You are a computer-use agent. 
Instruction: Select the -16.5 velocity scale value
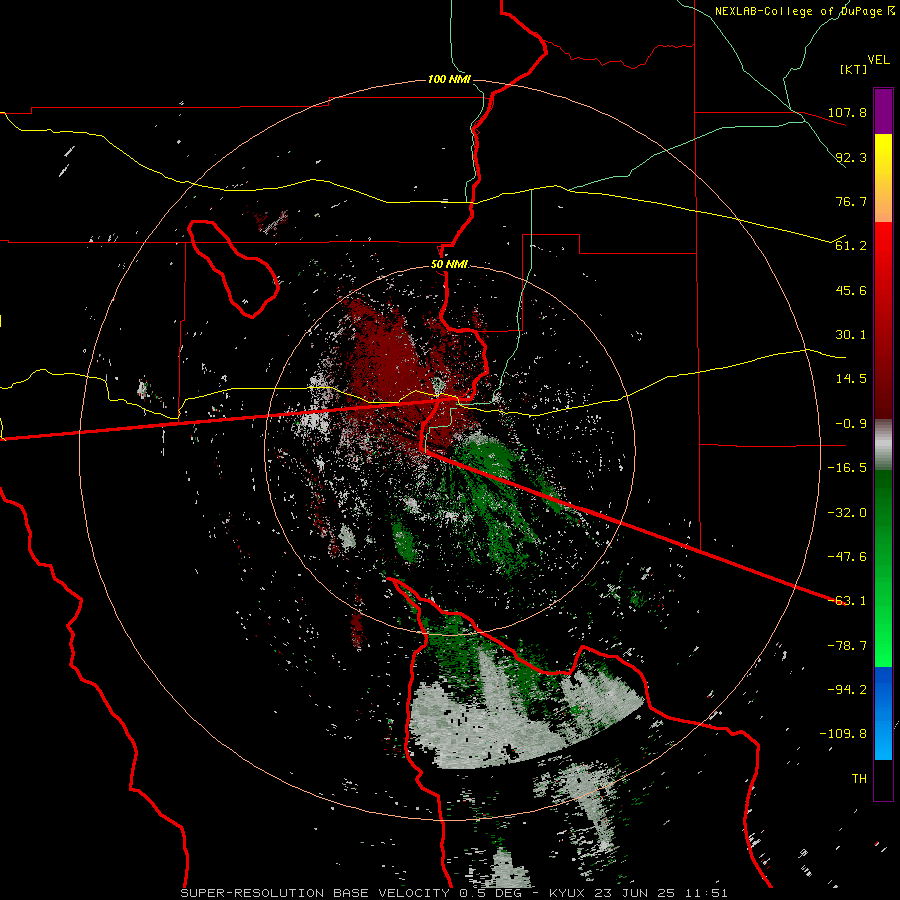[x=847, y=468]
